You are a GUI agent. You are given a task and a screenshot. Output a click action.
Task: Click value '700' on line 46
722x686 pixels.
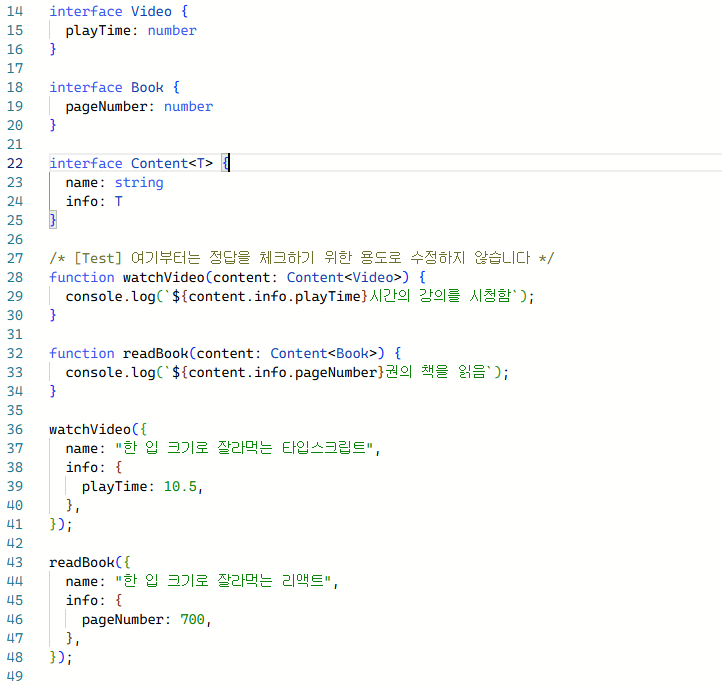point(192,619)
